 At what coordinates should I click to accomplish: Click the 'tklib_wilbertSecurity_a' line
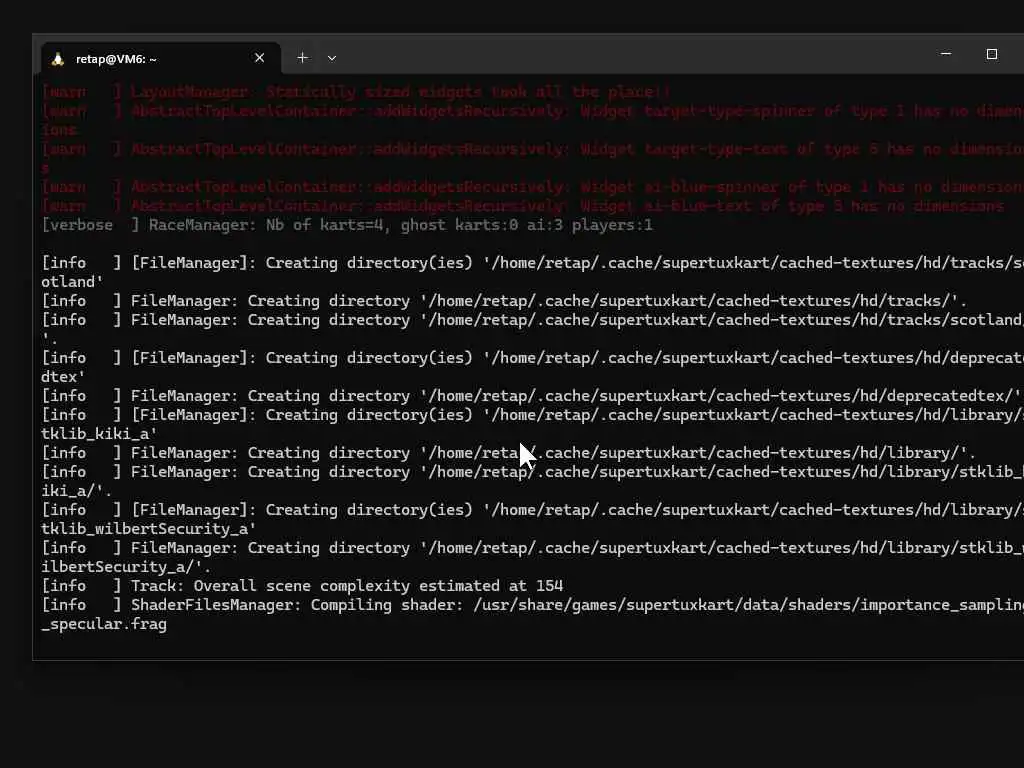coord(148,528)
